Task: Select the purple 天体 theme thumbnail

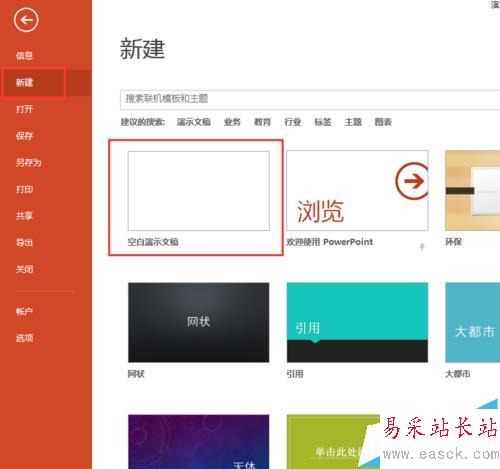Action: point(199,442)
